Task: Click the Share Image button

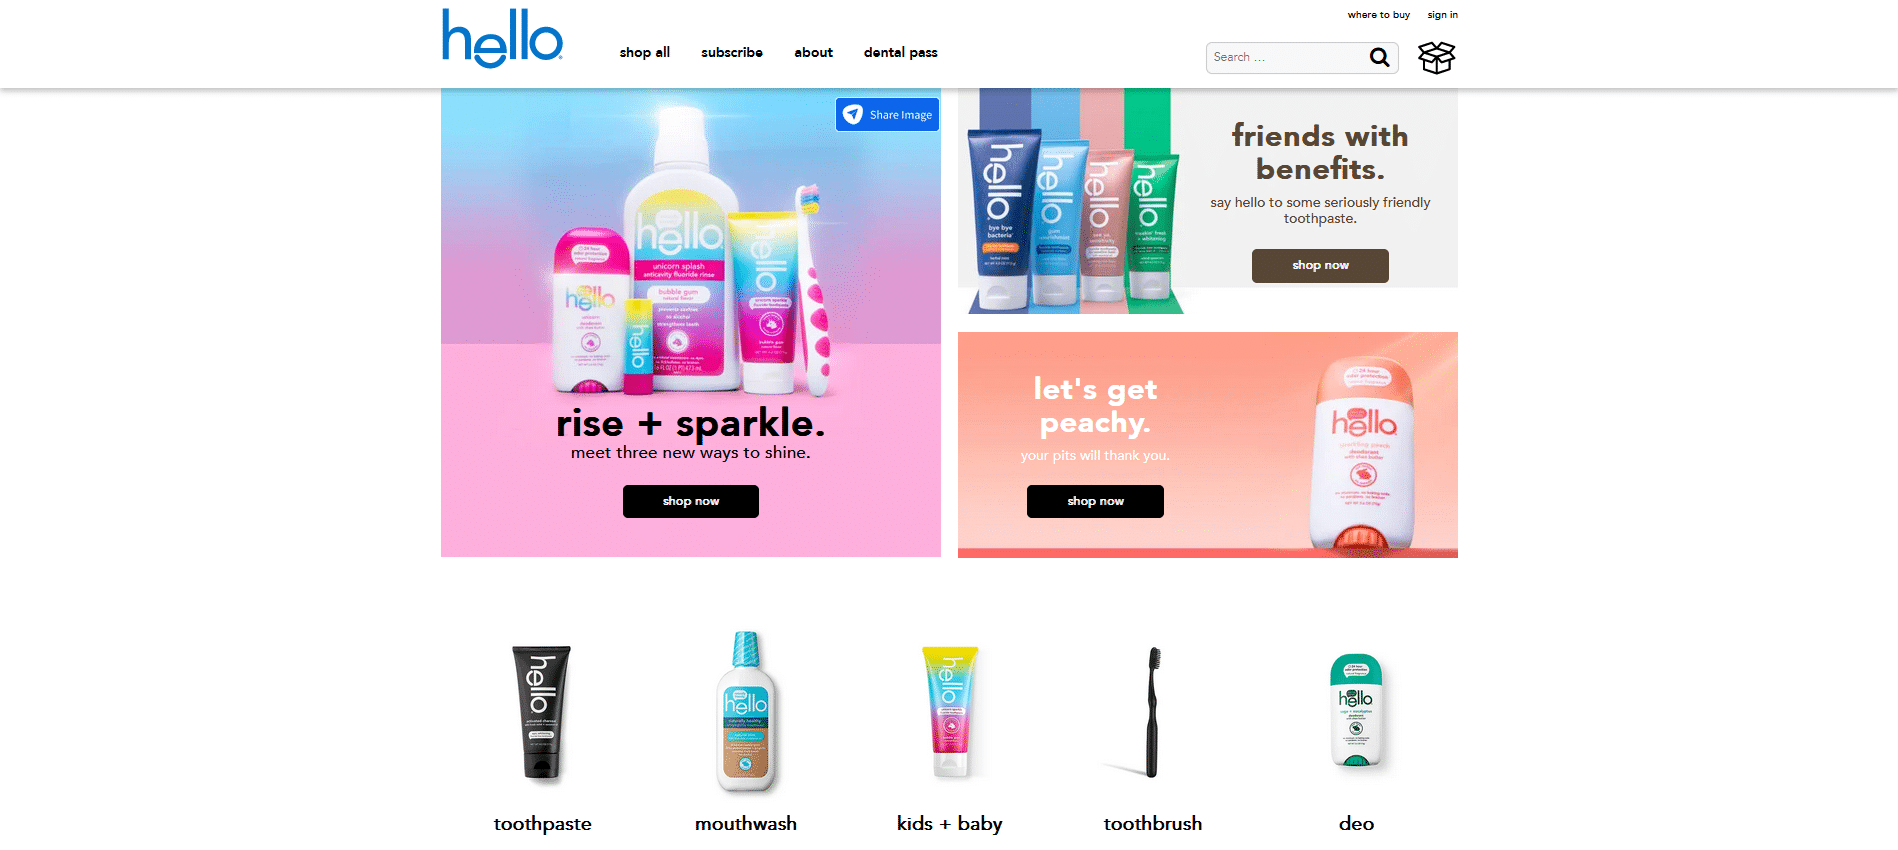Action: click(887, 114)
